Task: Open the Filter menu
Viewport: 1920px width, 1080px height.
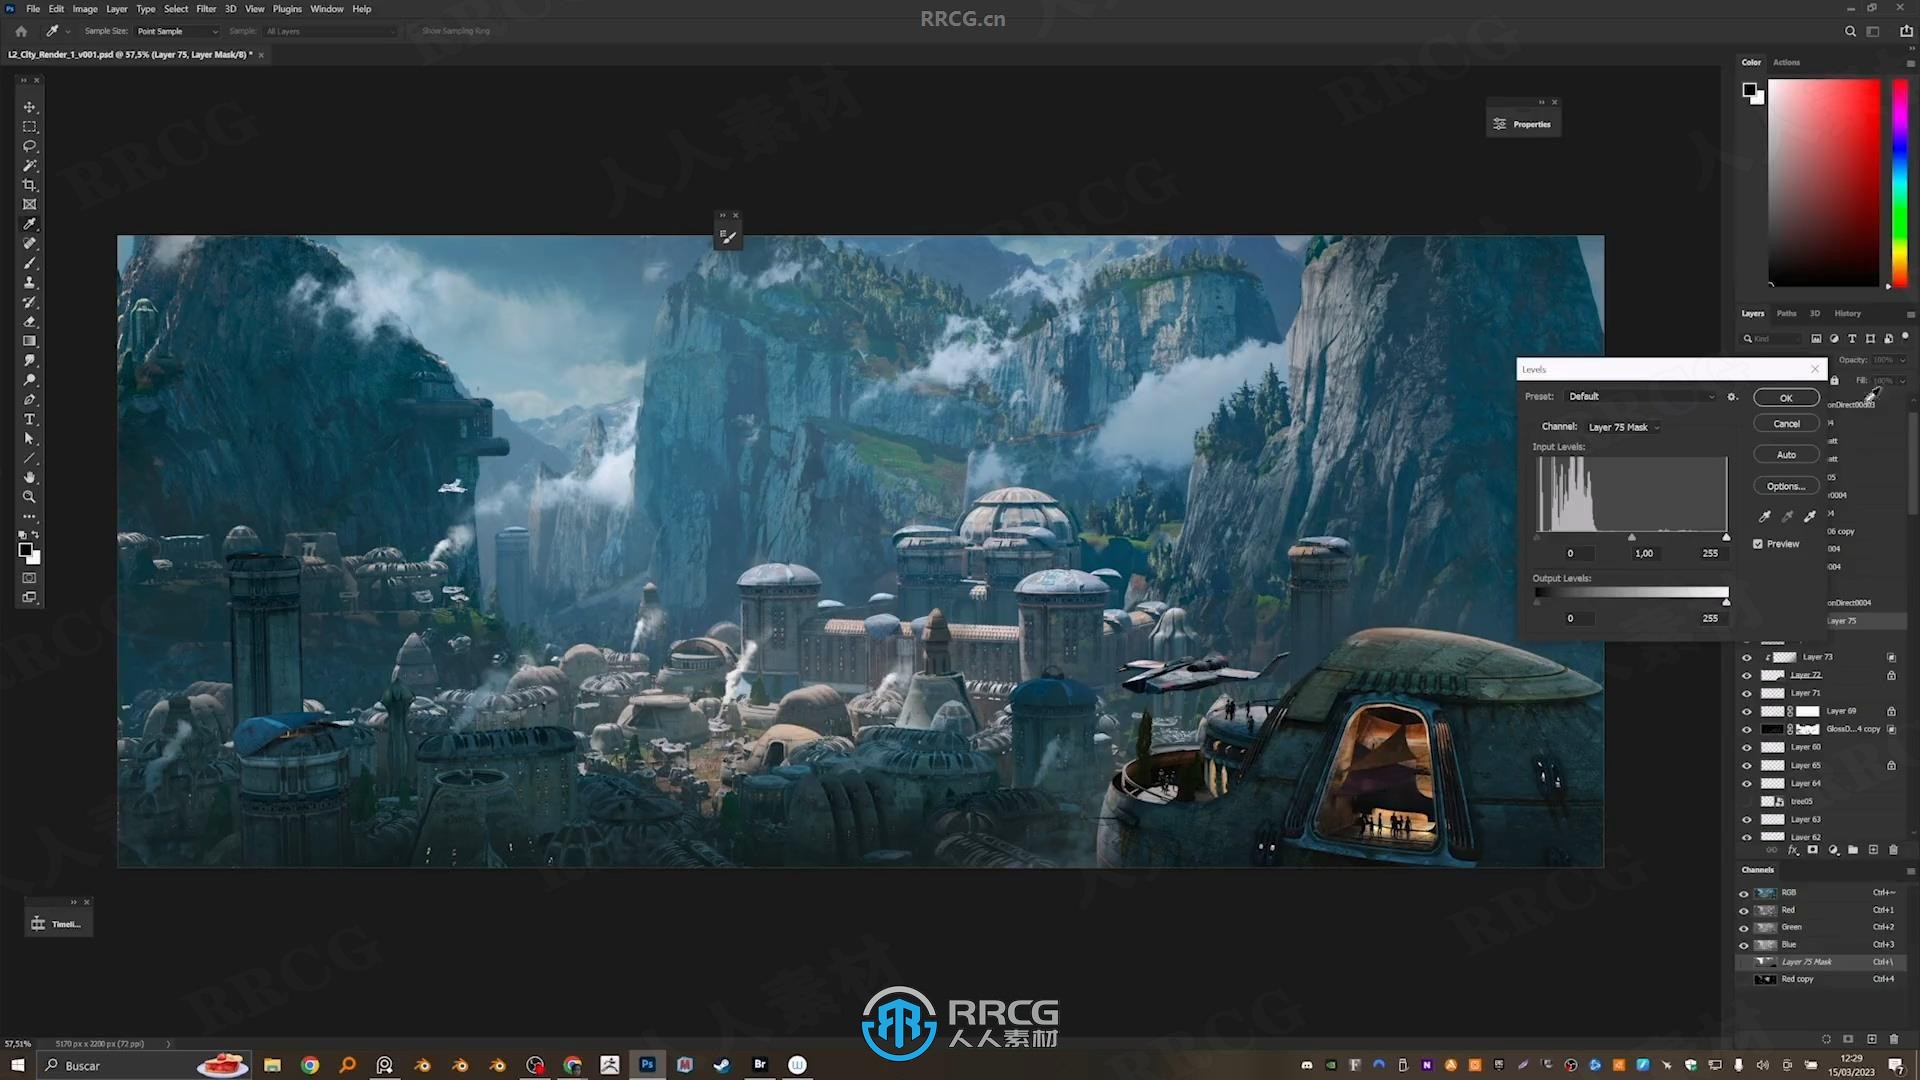Action: click(206, 9)
